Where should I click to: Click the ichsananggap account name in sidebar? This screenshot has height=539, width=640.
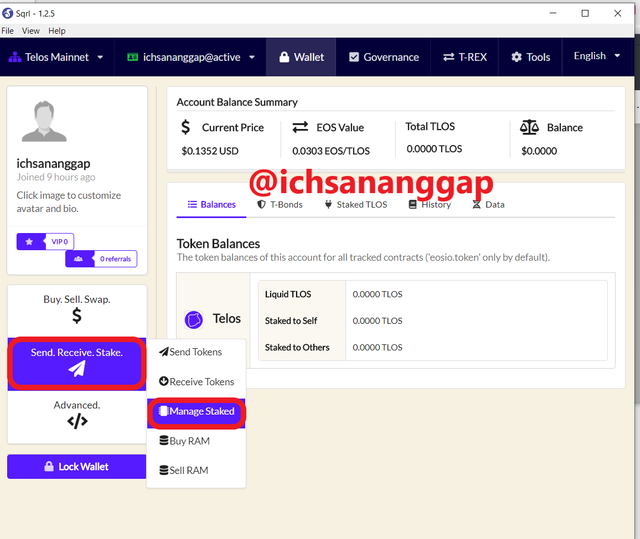pos(53,164)
